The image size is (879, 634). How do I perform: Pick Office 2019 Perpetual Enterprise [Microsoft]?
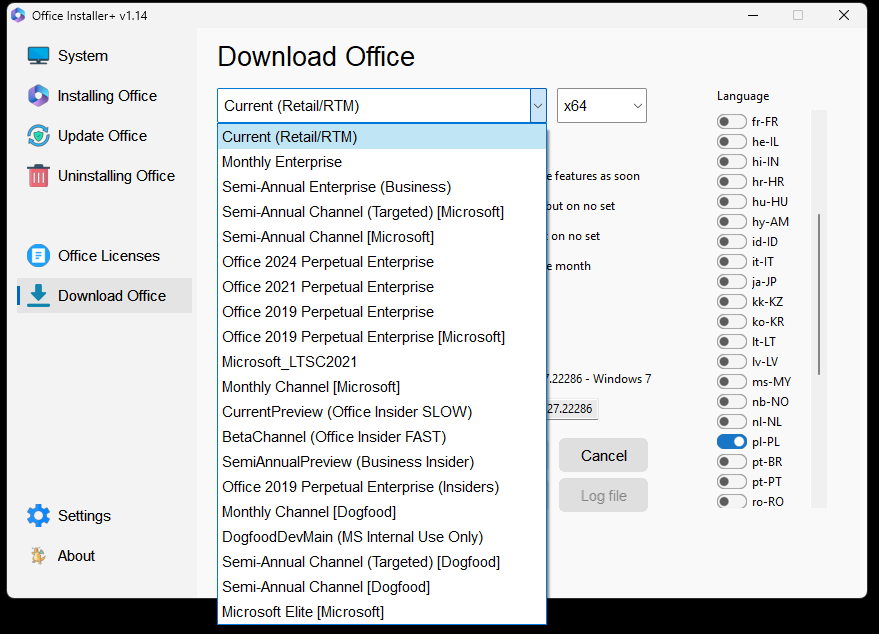tap(382, 337)
